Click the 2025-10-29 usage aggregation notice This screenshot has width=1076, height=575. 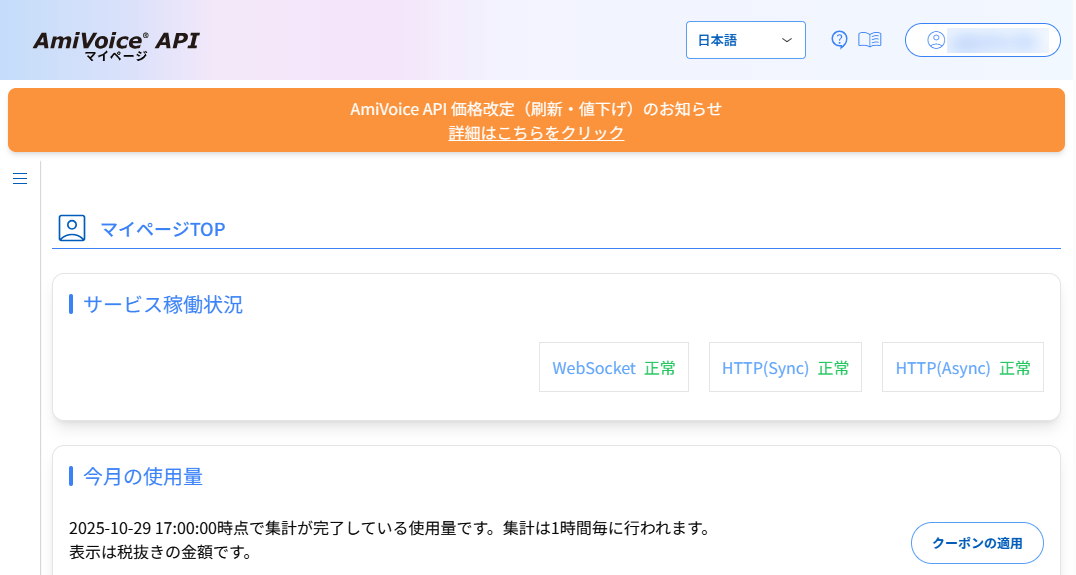pyautogui.click(x=389, y=528)
